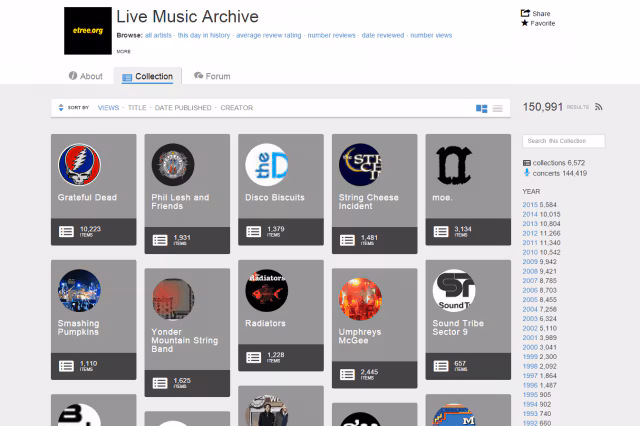Click Umphreys McGee items list icon
This screenshot has height=426, width=640.
(x=347, y=375)
